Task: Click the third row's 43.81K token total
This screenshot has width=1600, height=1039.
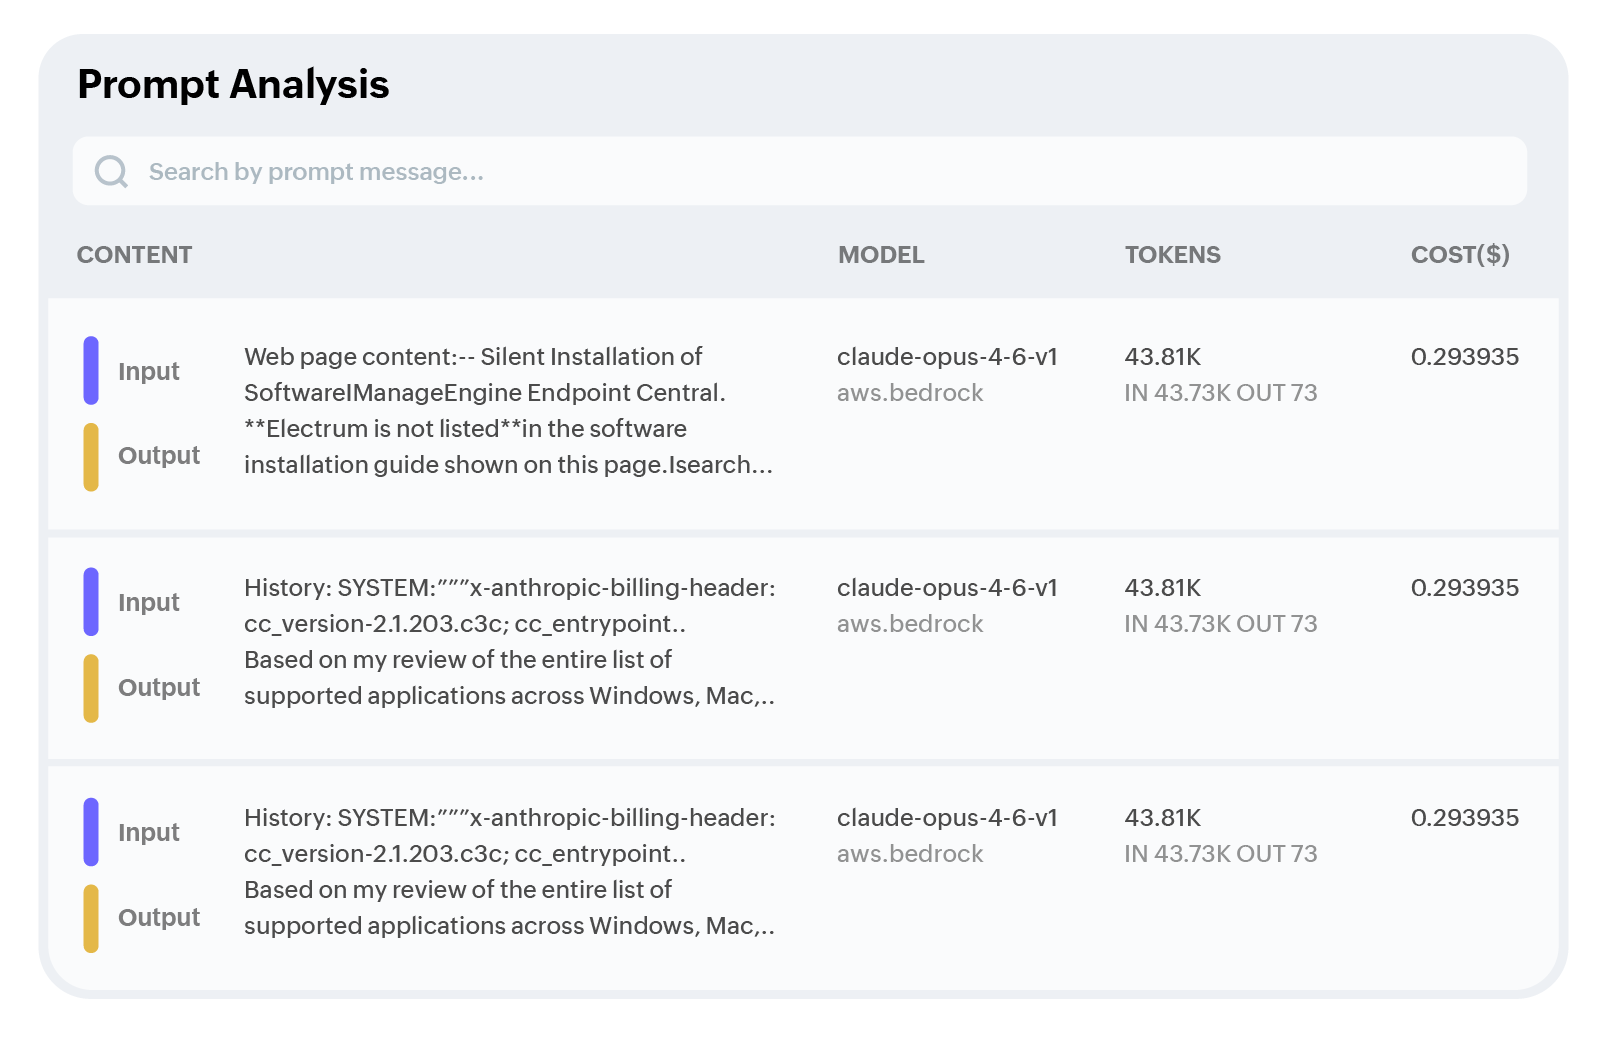Action: pyautogui.click(x=1162, y=818)
